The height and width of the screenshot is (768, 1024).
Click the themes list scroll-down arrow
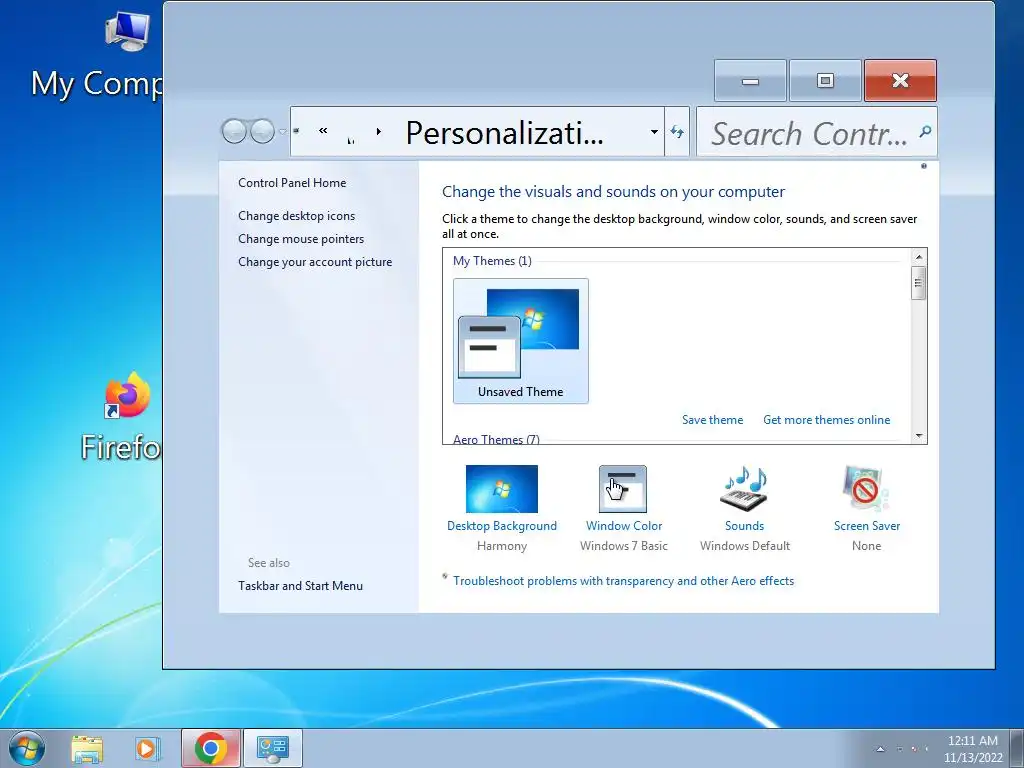pos(918,436)
